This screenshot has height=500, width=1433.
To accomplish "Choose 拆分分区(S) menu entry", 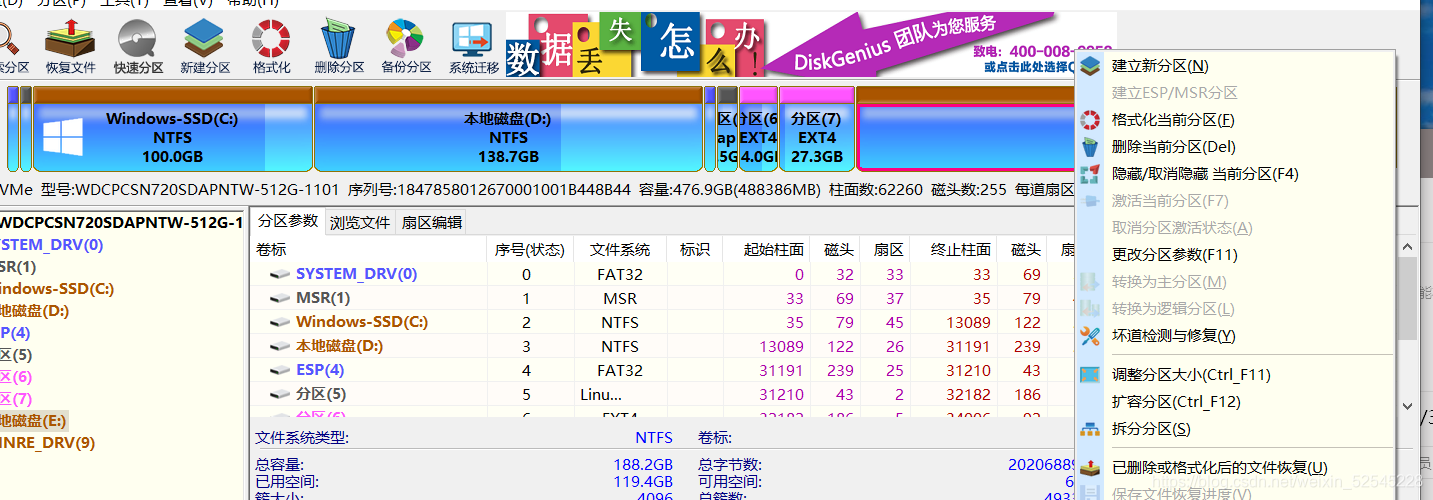I will tap(1151, 429).
